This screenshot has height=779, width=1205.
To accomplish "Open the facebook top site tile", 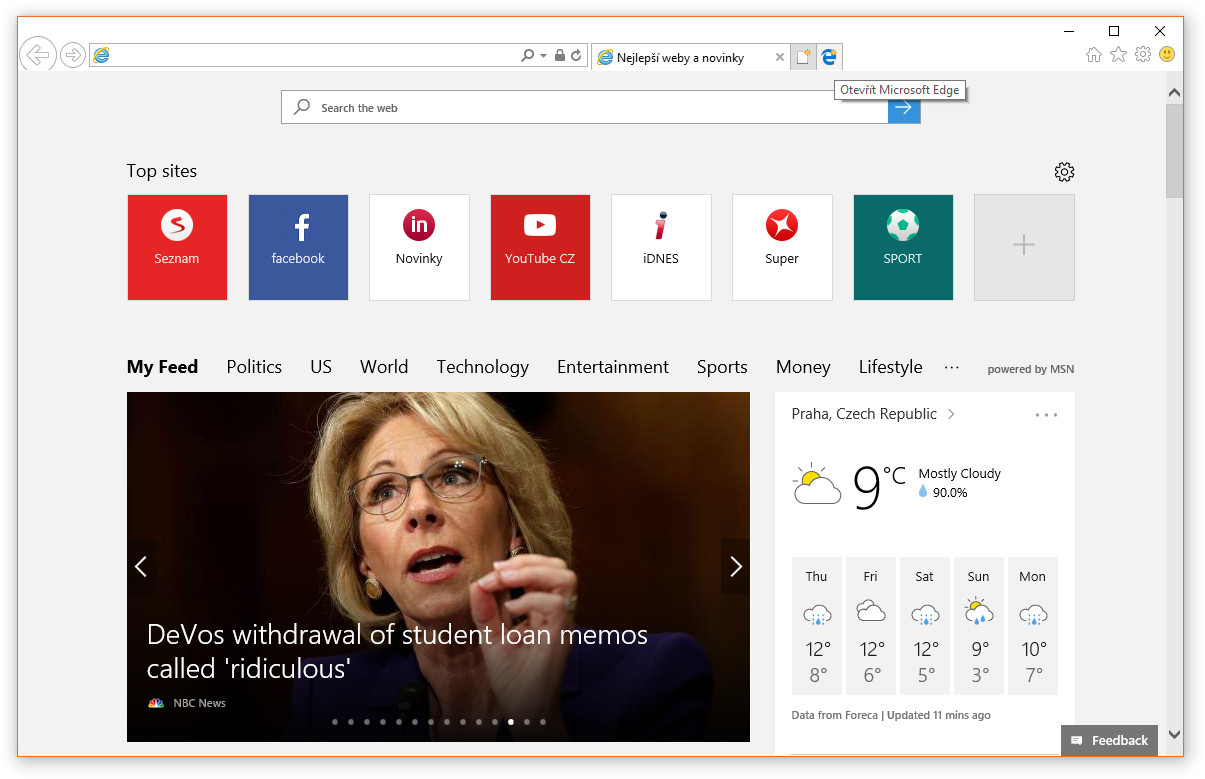I will tap(298, 247).
